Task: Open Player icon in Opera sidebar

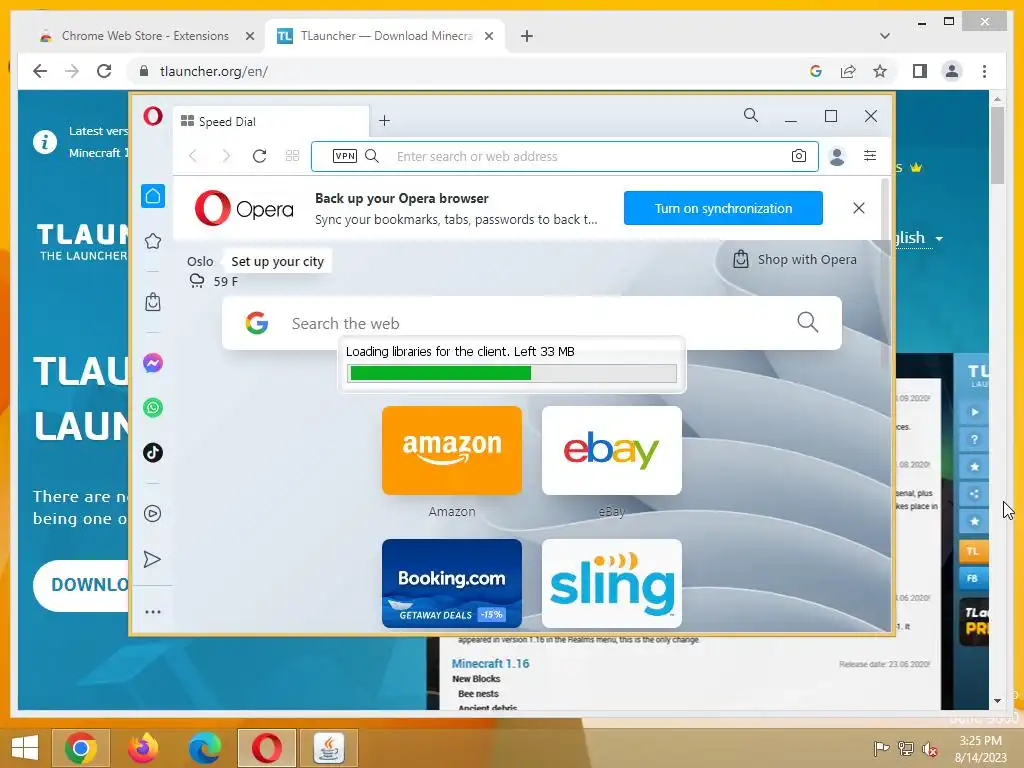Action: [153, 514]
